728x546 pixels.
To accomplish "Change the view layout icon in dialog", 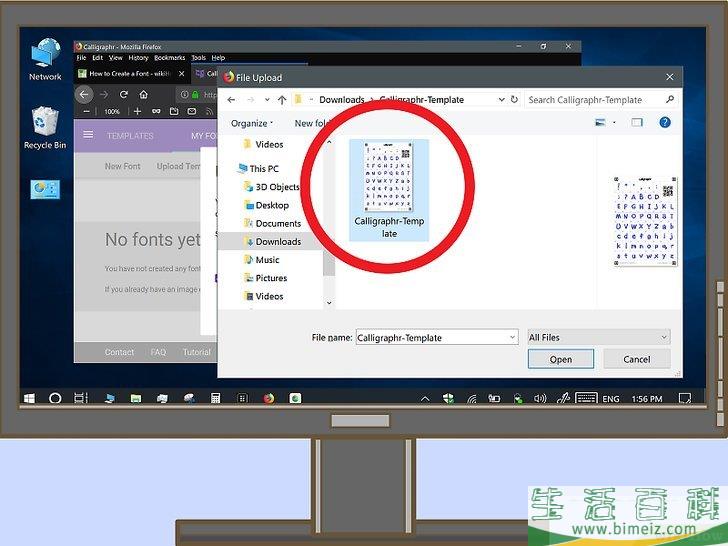I will (600, 123).
